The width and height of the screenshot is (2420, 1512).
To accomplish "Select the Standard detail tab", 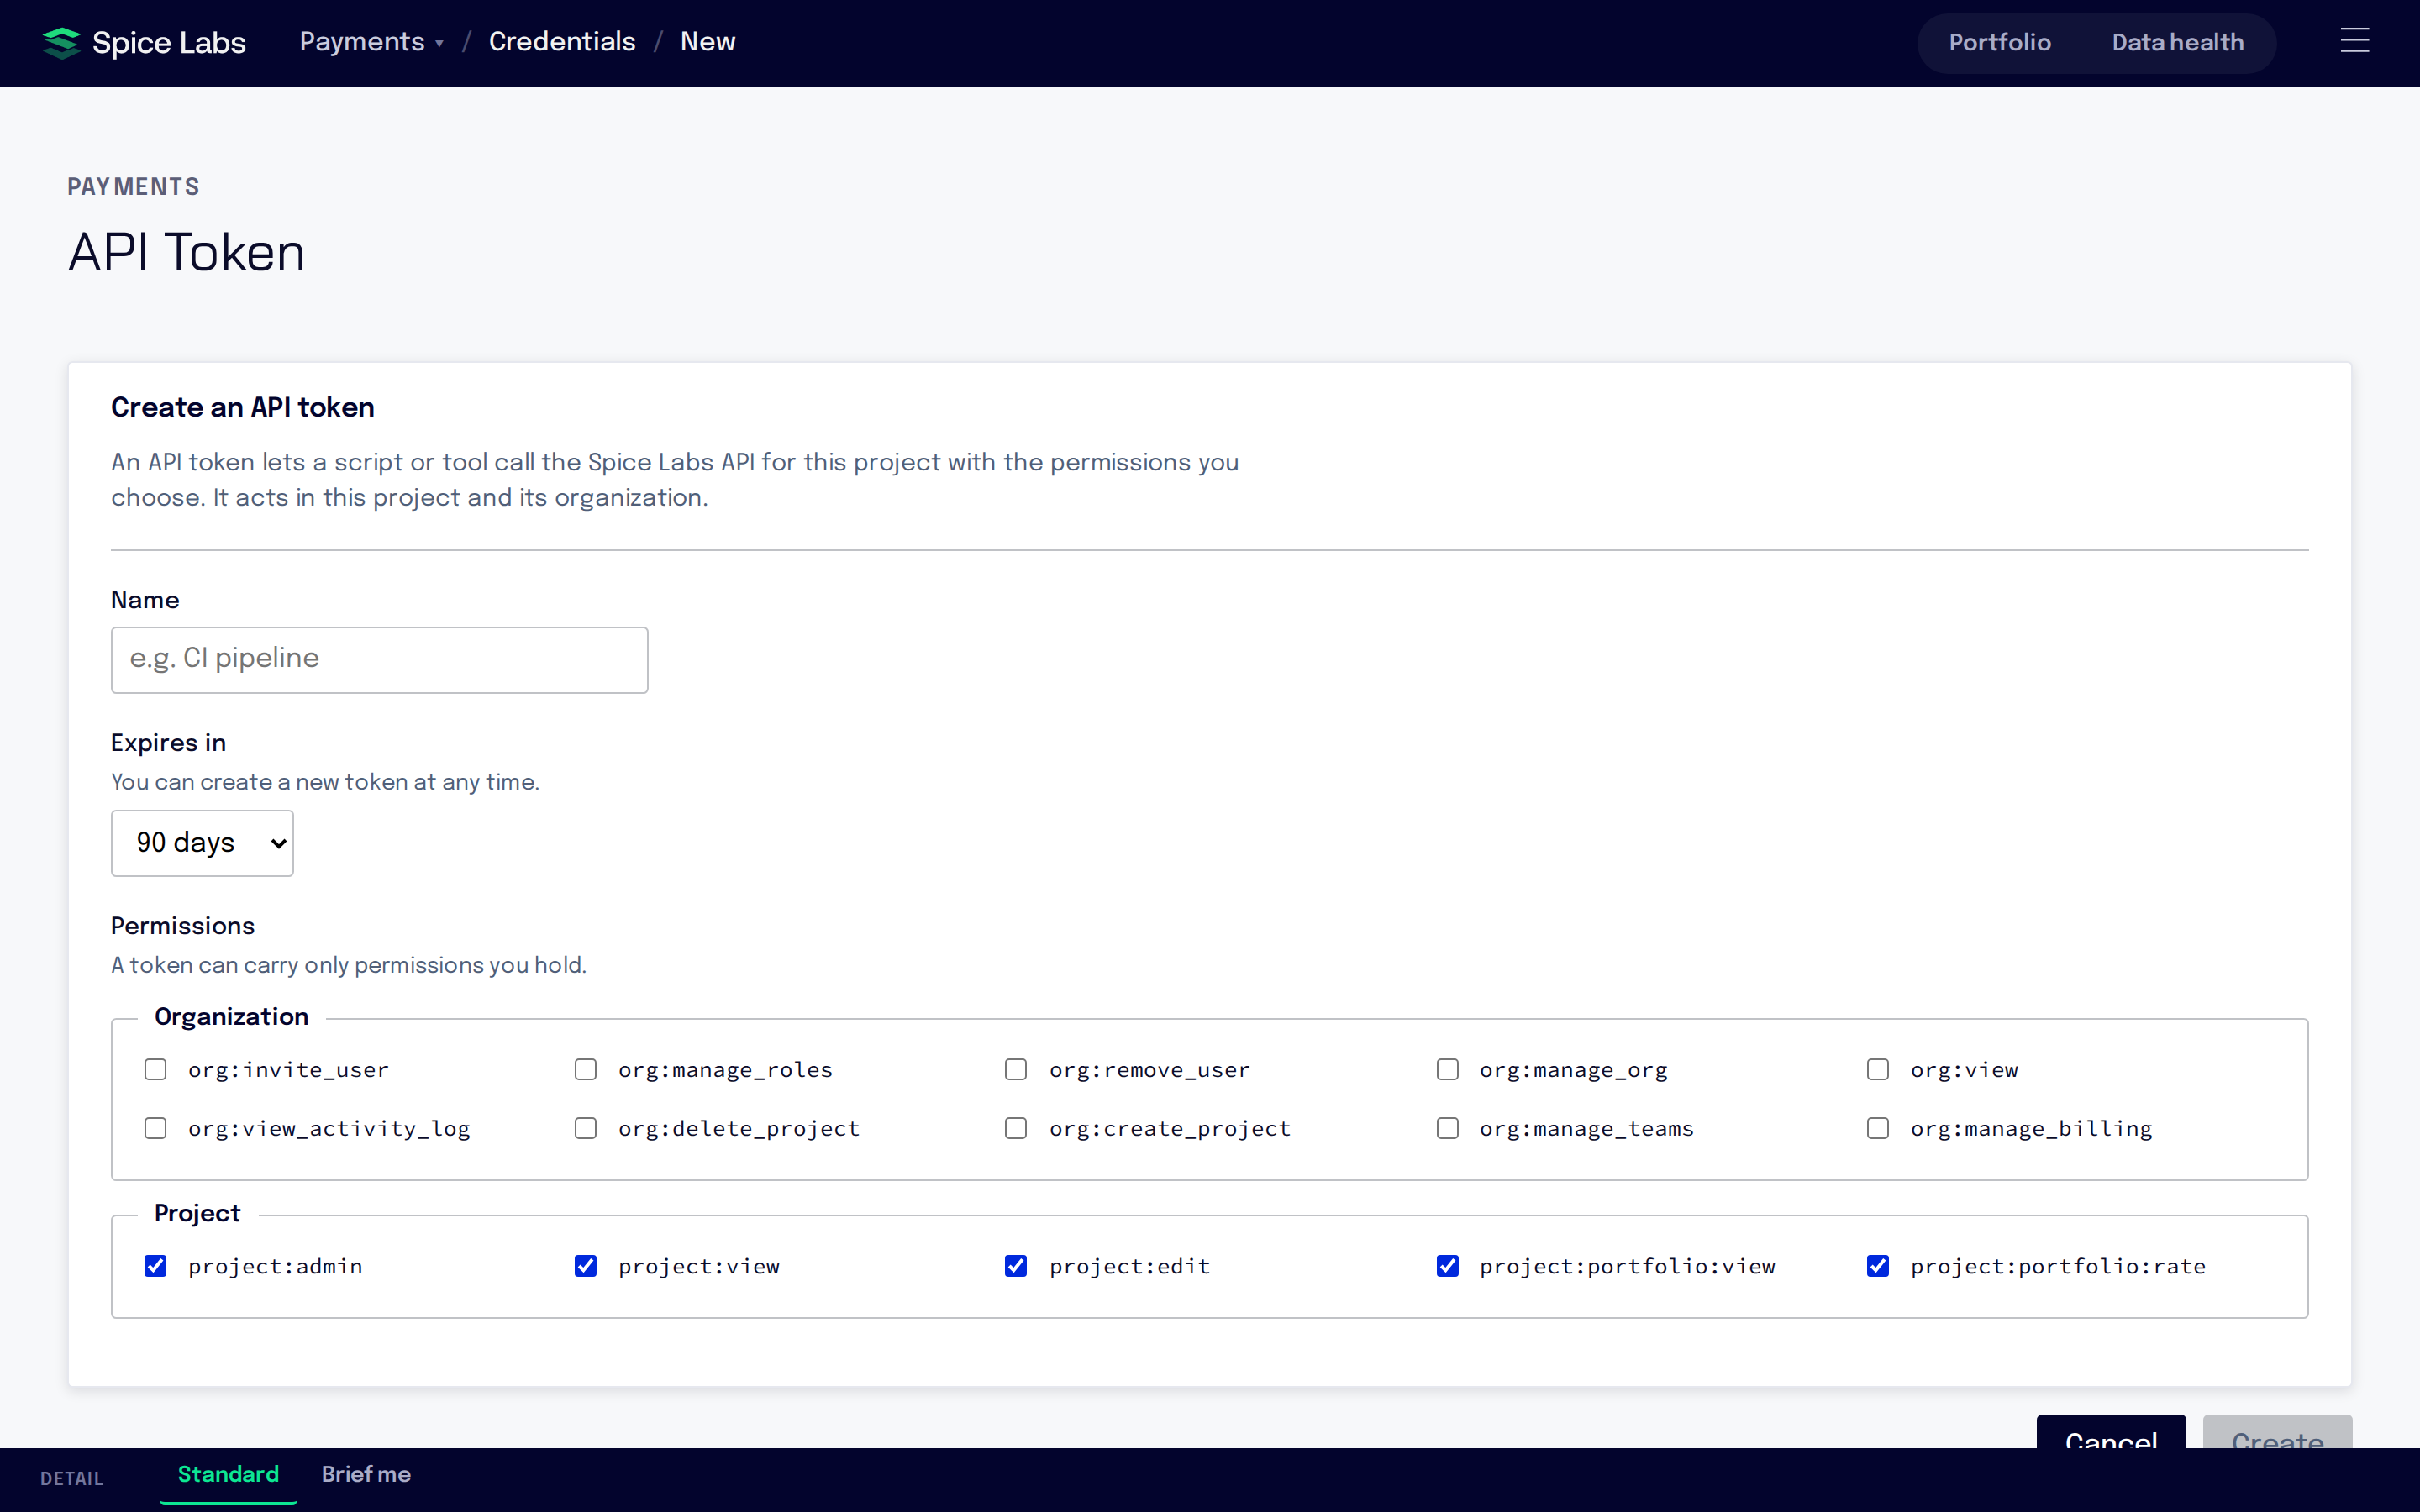I will pos(228,1475).
